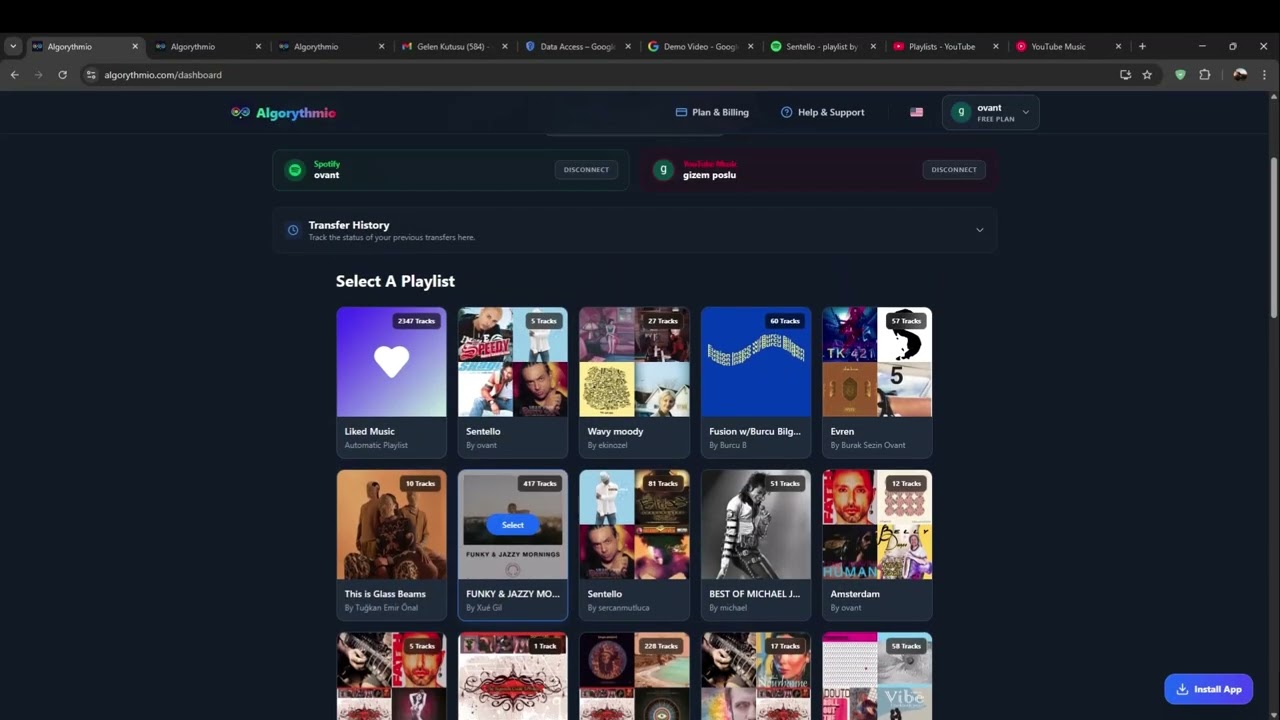The width and height of the screenshot is (1280, 720).
Task: Click the Transfer History clock icon
Action: 293,230
